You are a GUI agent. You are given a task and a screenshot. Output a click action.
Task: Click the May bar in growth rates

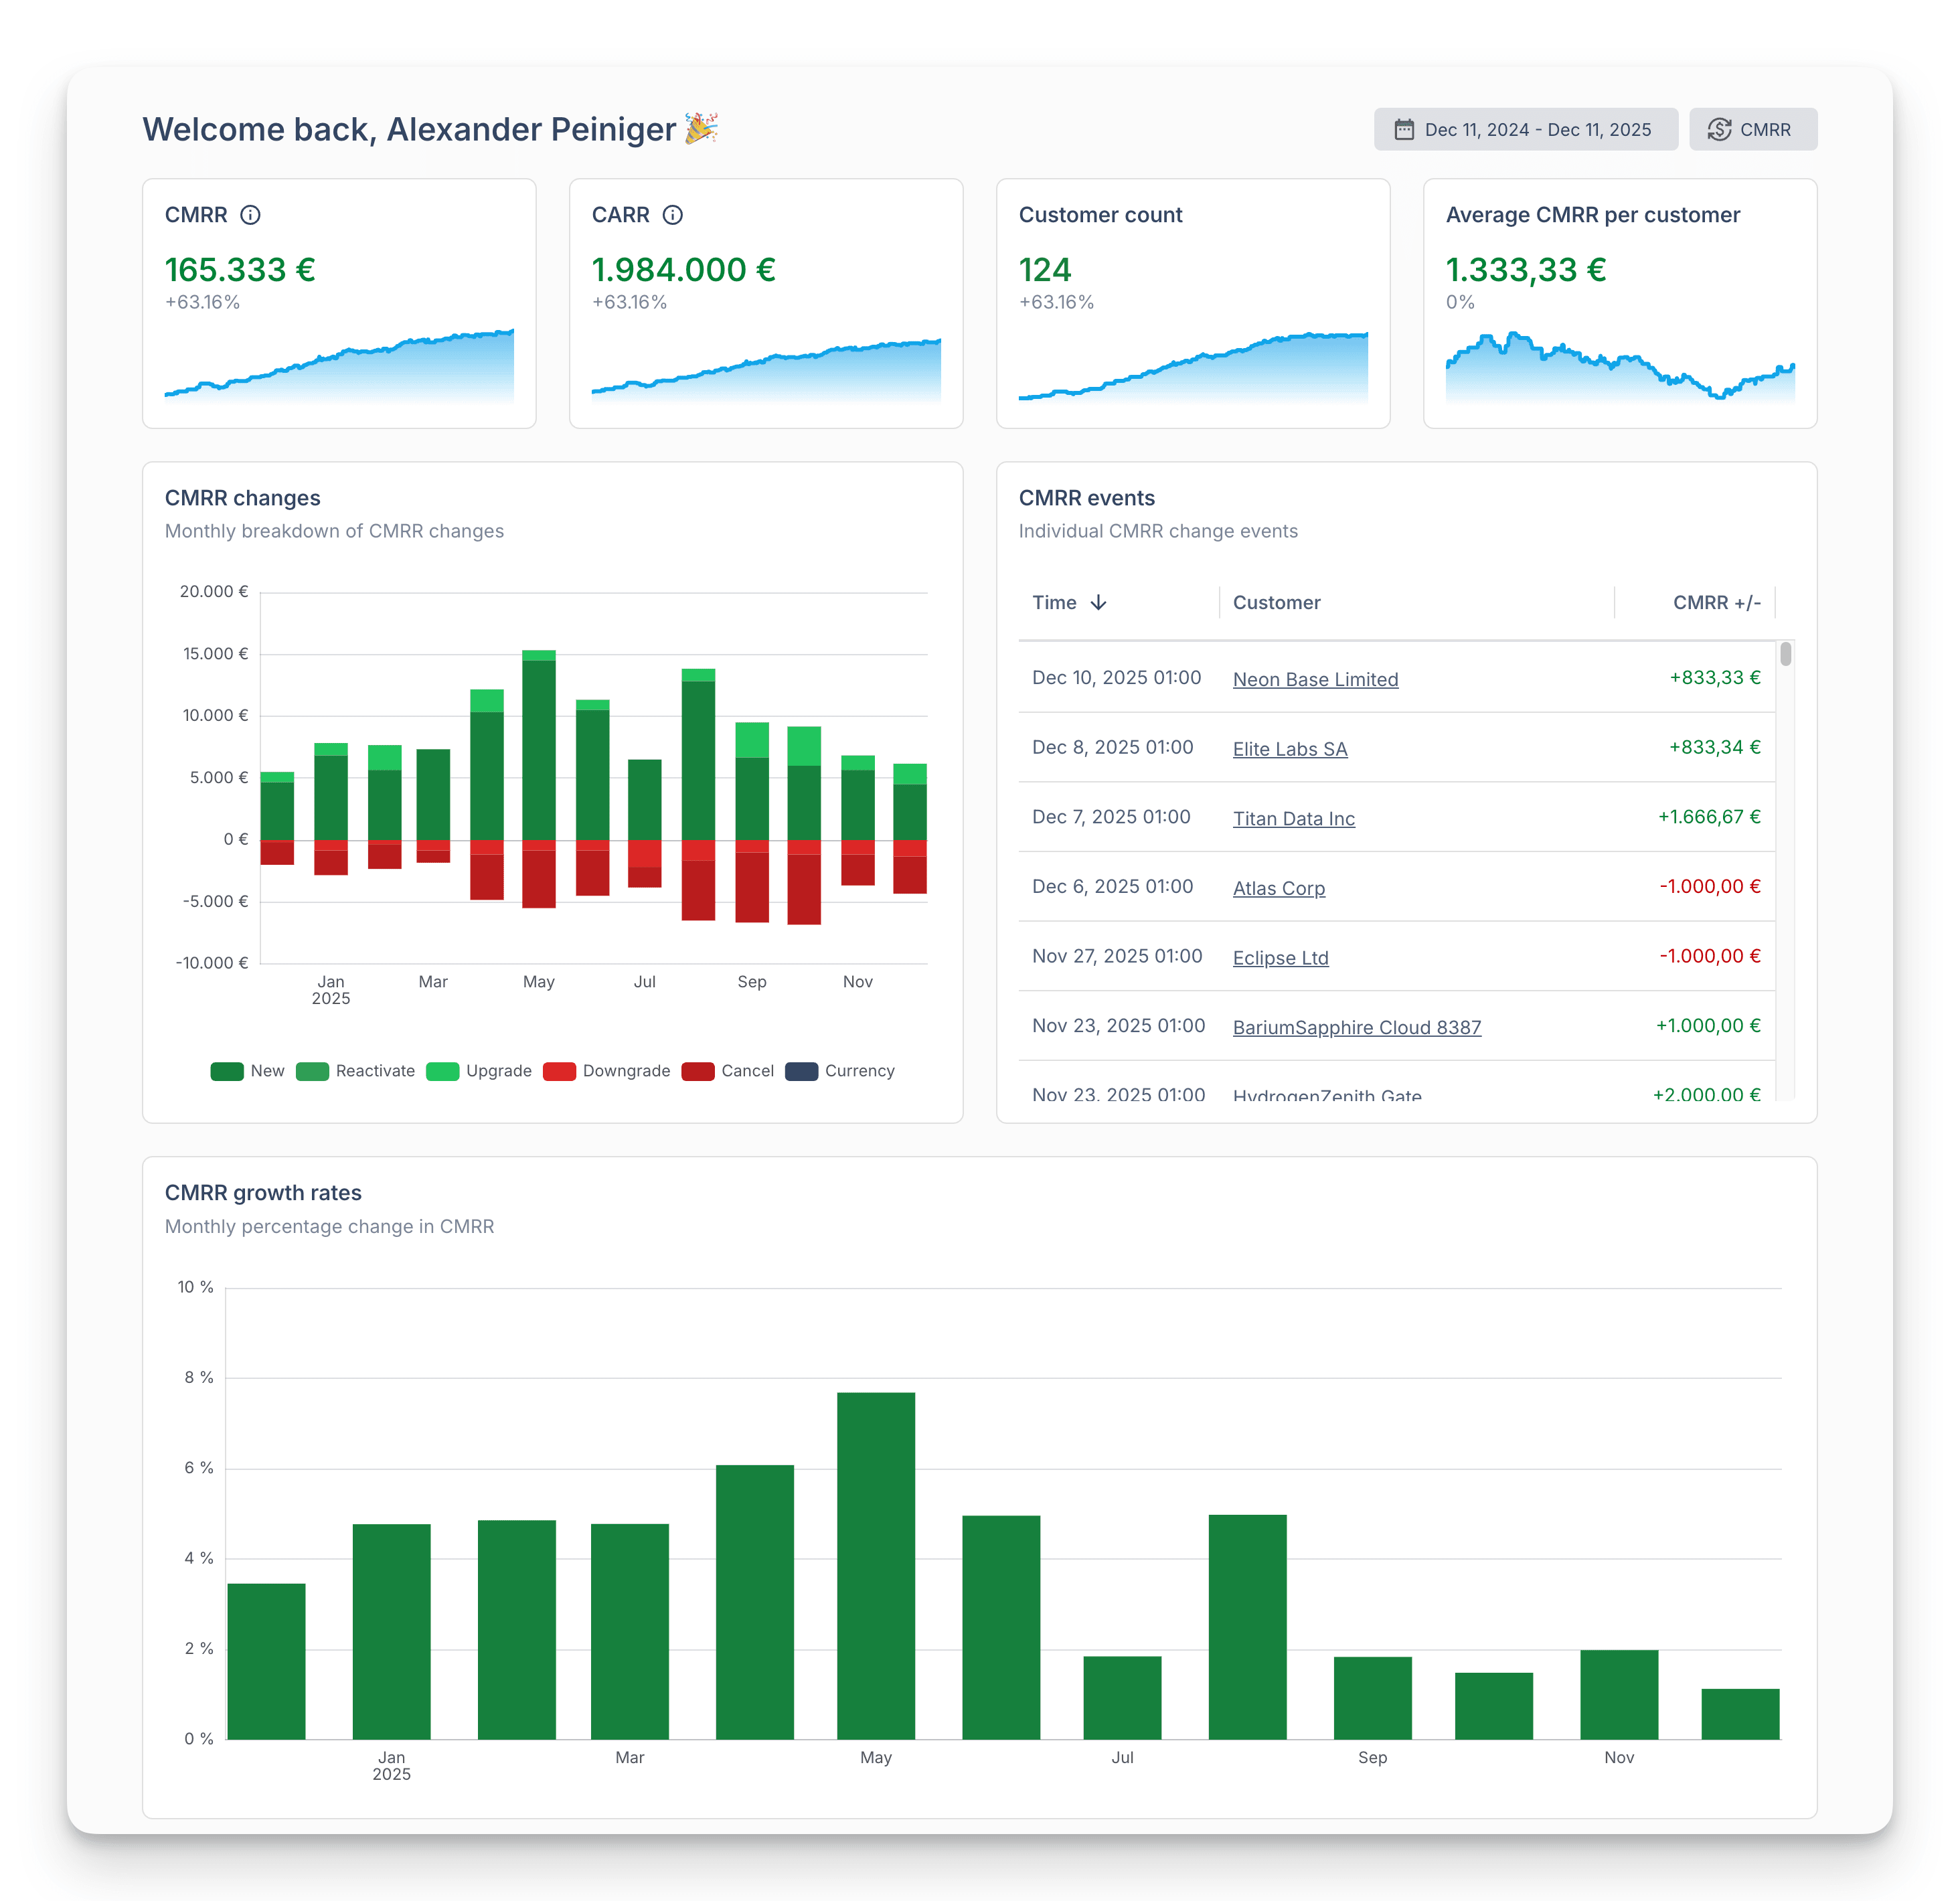tap(876, 1565)
